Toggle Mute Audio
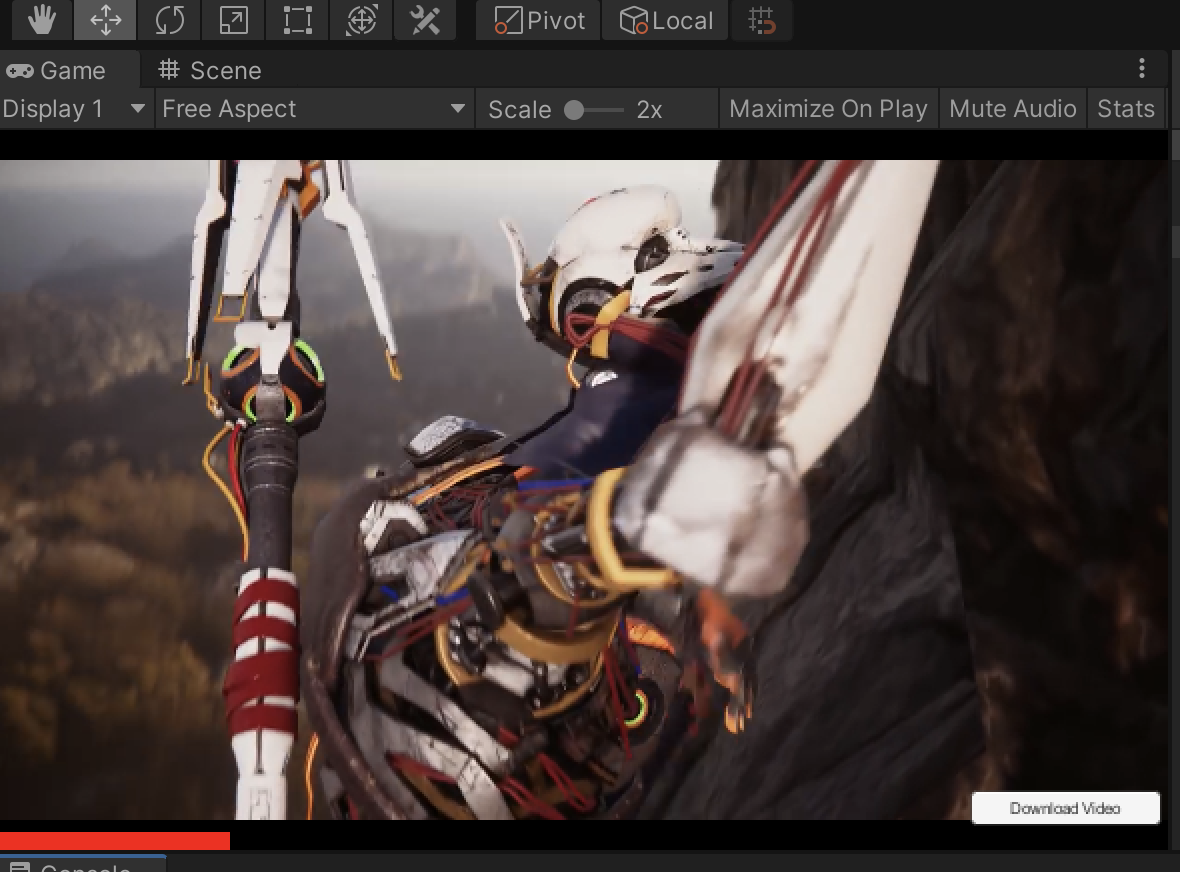Screen dimensions: 1180x872 pos(1013,109)
